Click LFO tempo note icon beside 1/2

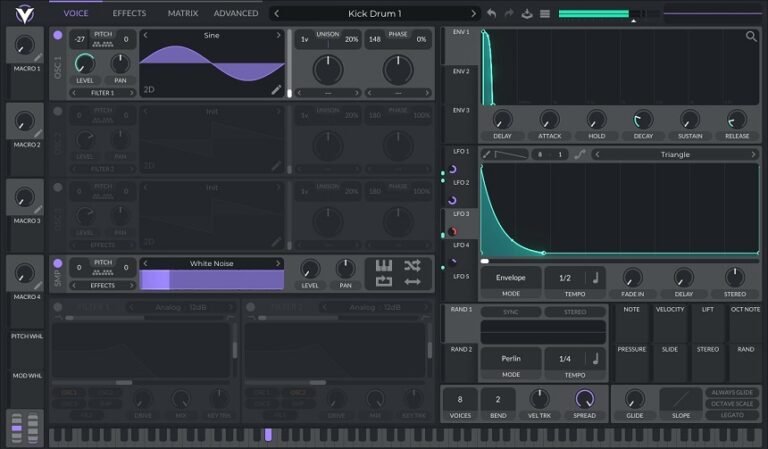[596, 278]
